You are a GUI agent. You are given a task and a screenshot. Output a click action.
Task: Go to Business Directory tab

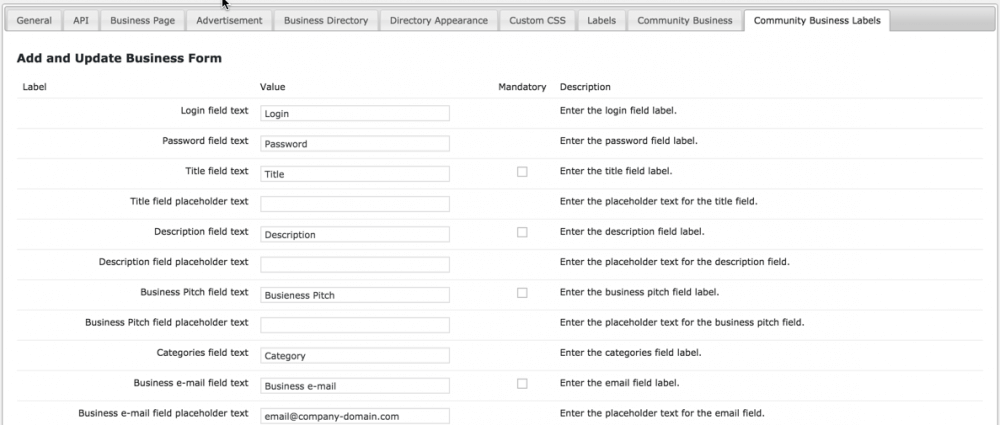(326, 20)
